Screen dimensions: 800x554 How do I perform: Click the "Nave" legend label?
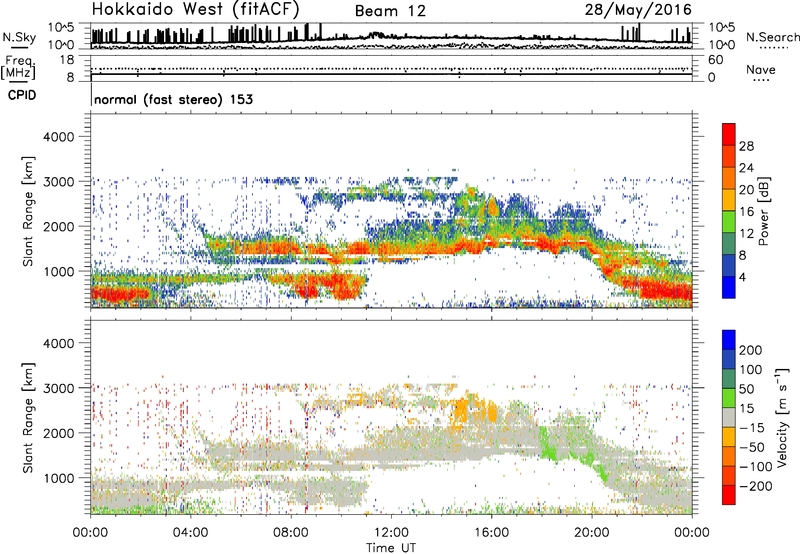click(x=761, y=70)
